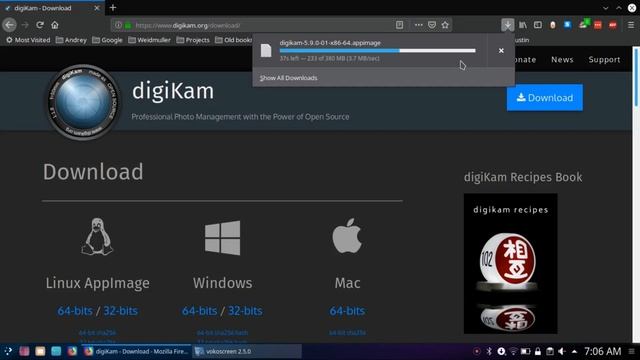Save page to Pocket
Image resolution: width=640 pixels, height=360 pixels.
432,25
